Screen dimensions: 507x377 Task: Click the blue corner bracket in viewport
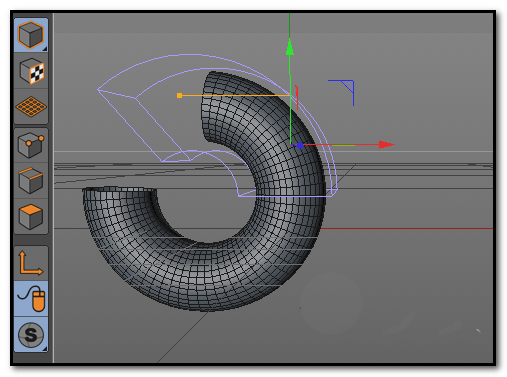(x=342, y=93)
